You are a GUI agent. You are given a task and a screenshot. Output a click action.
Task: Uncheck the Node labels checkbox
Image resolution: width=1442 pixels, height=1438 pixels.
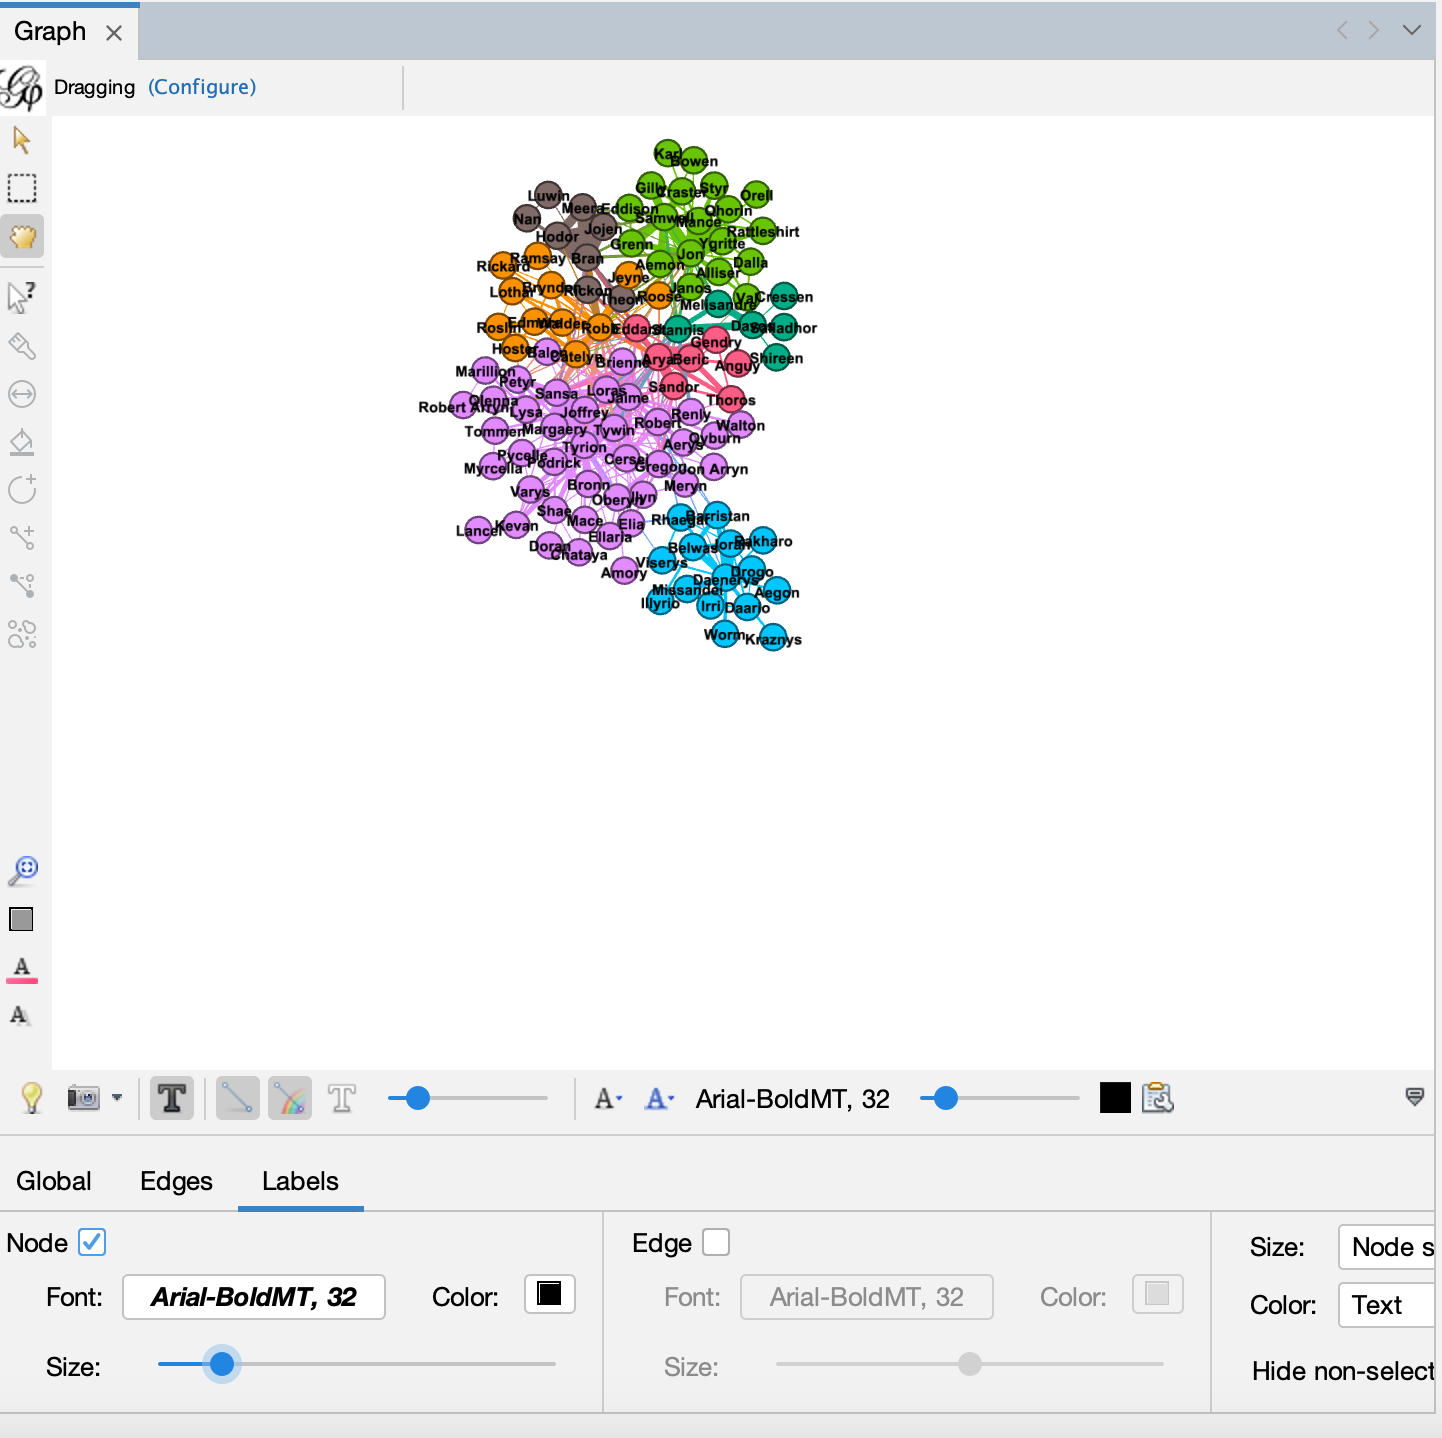click(92, 1242)
